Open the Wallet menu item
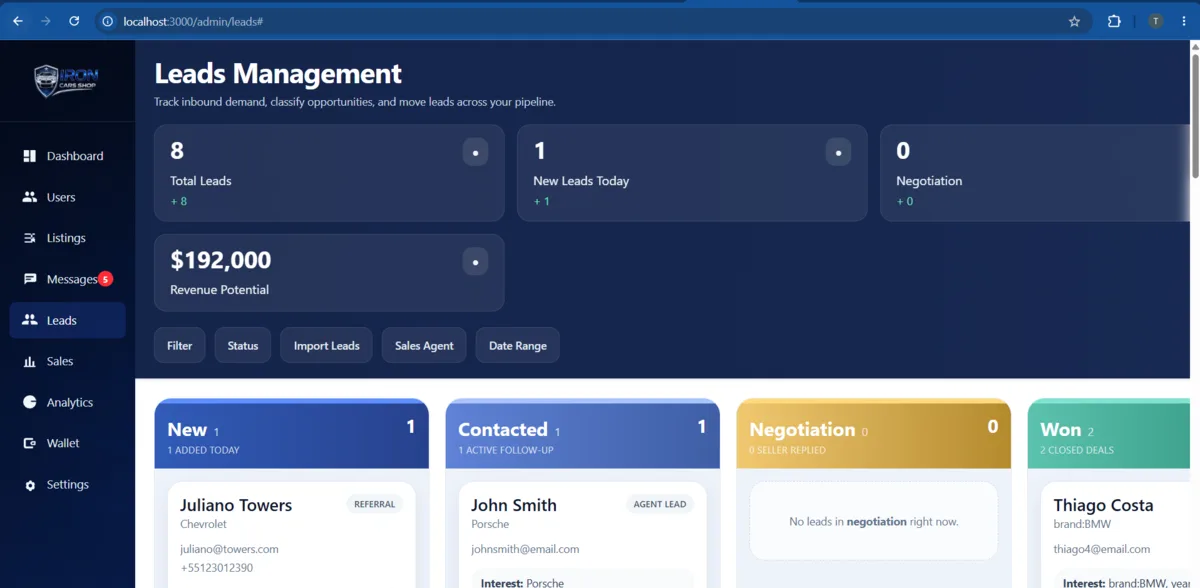The image size is (1200, 588). click(67, 443)
